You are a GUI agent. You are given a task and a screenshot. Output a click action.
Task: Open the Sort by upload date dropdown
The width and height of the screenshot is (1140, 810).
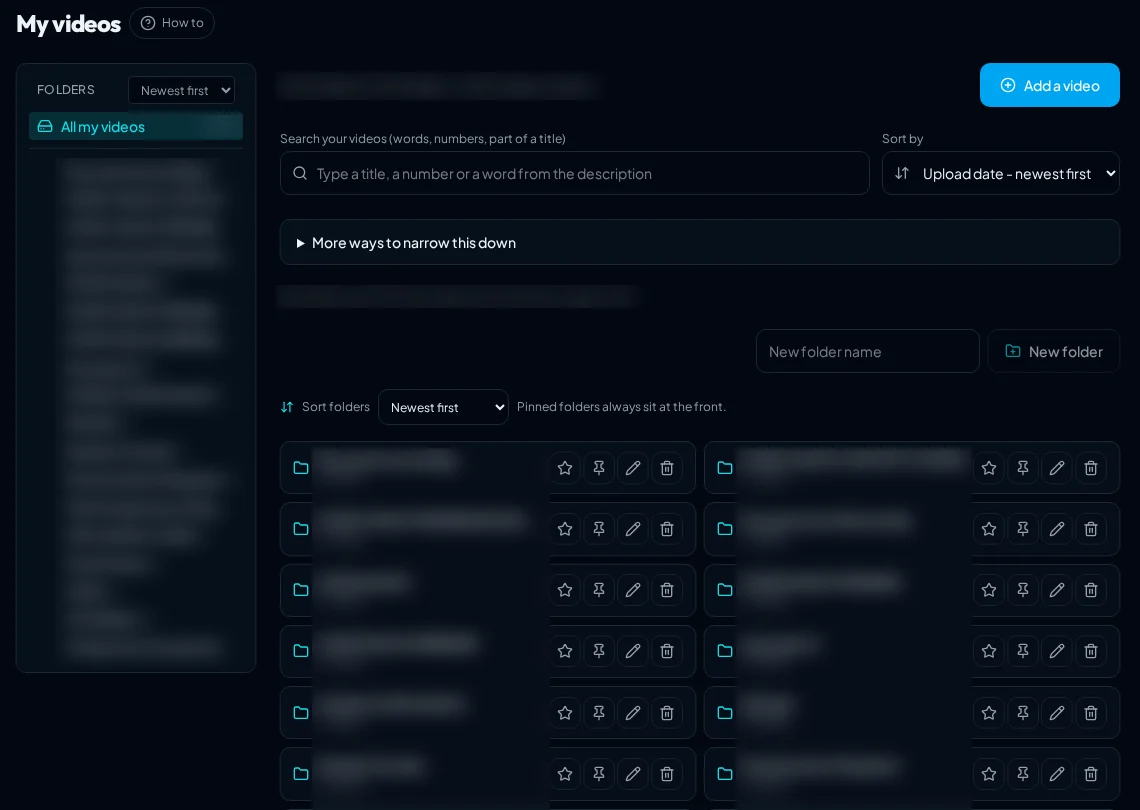(1000, 173)
